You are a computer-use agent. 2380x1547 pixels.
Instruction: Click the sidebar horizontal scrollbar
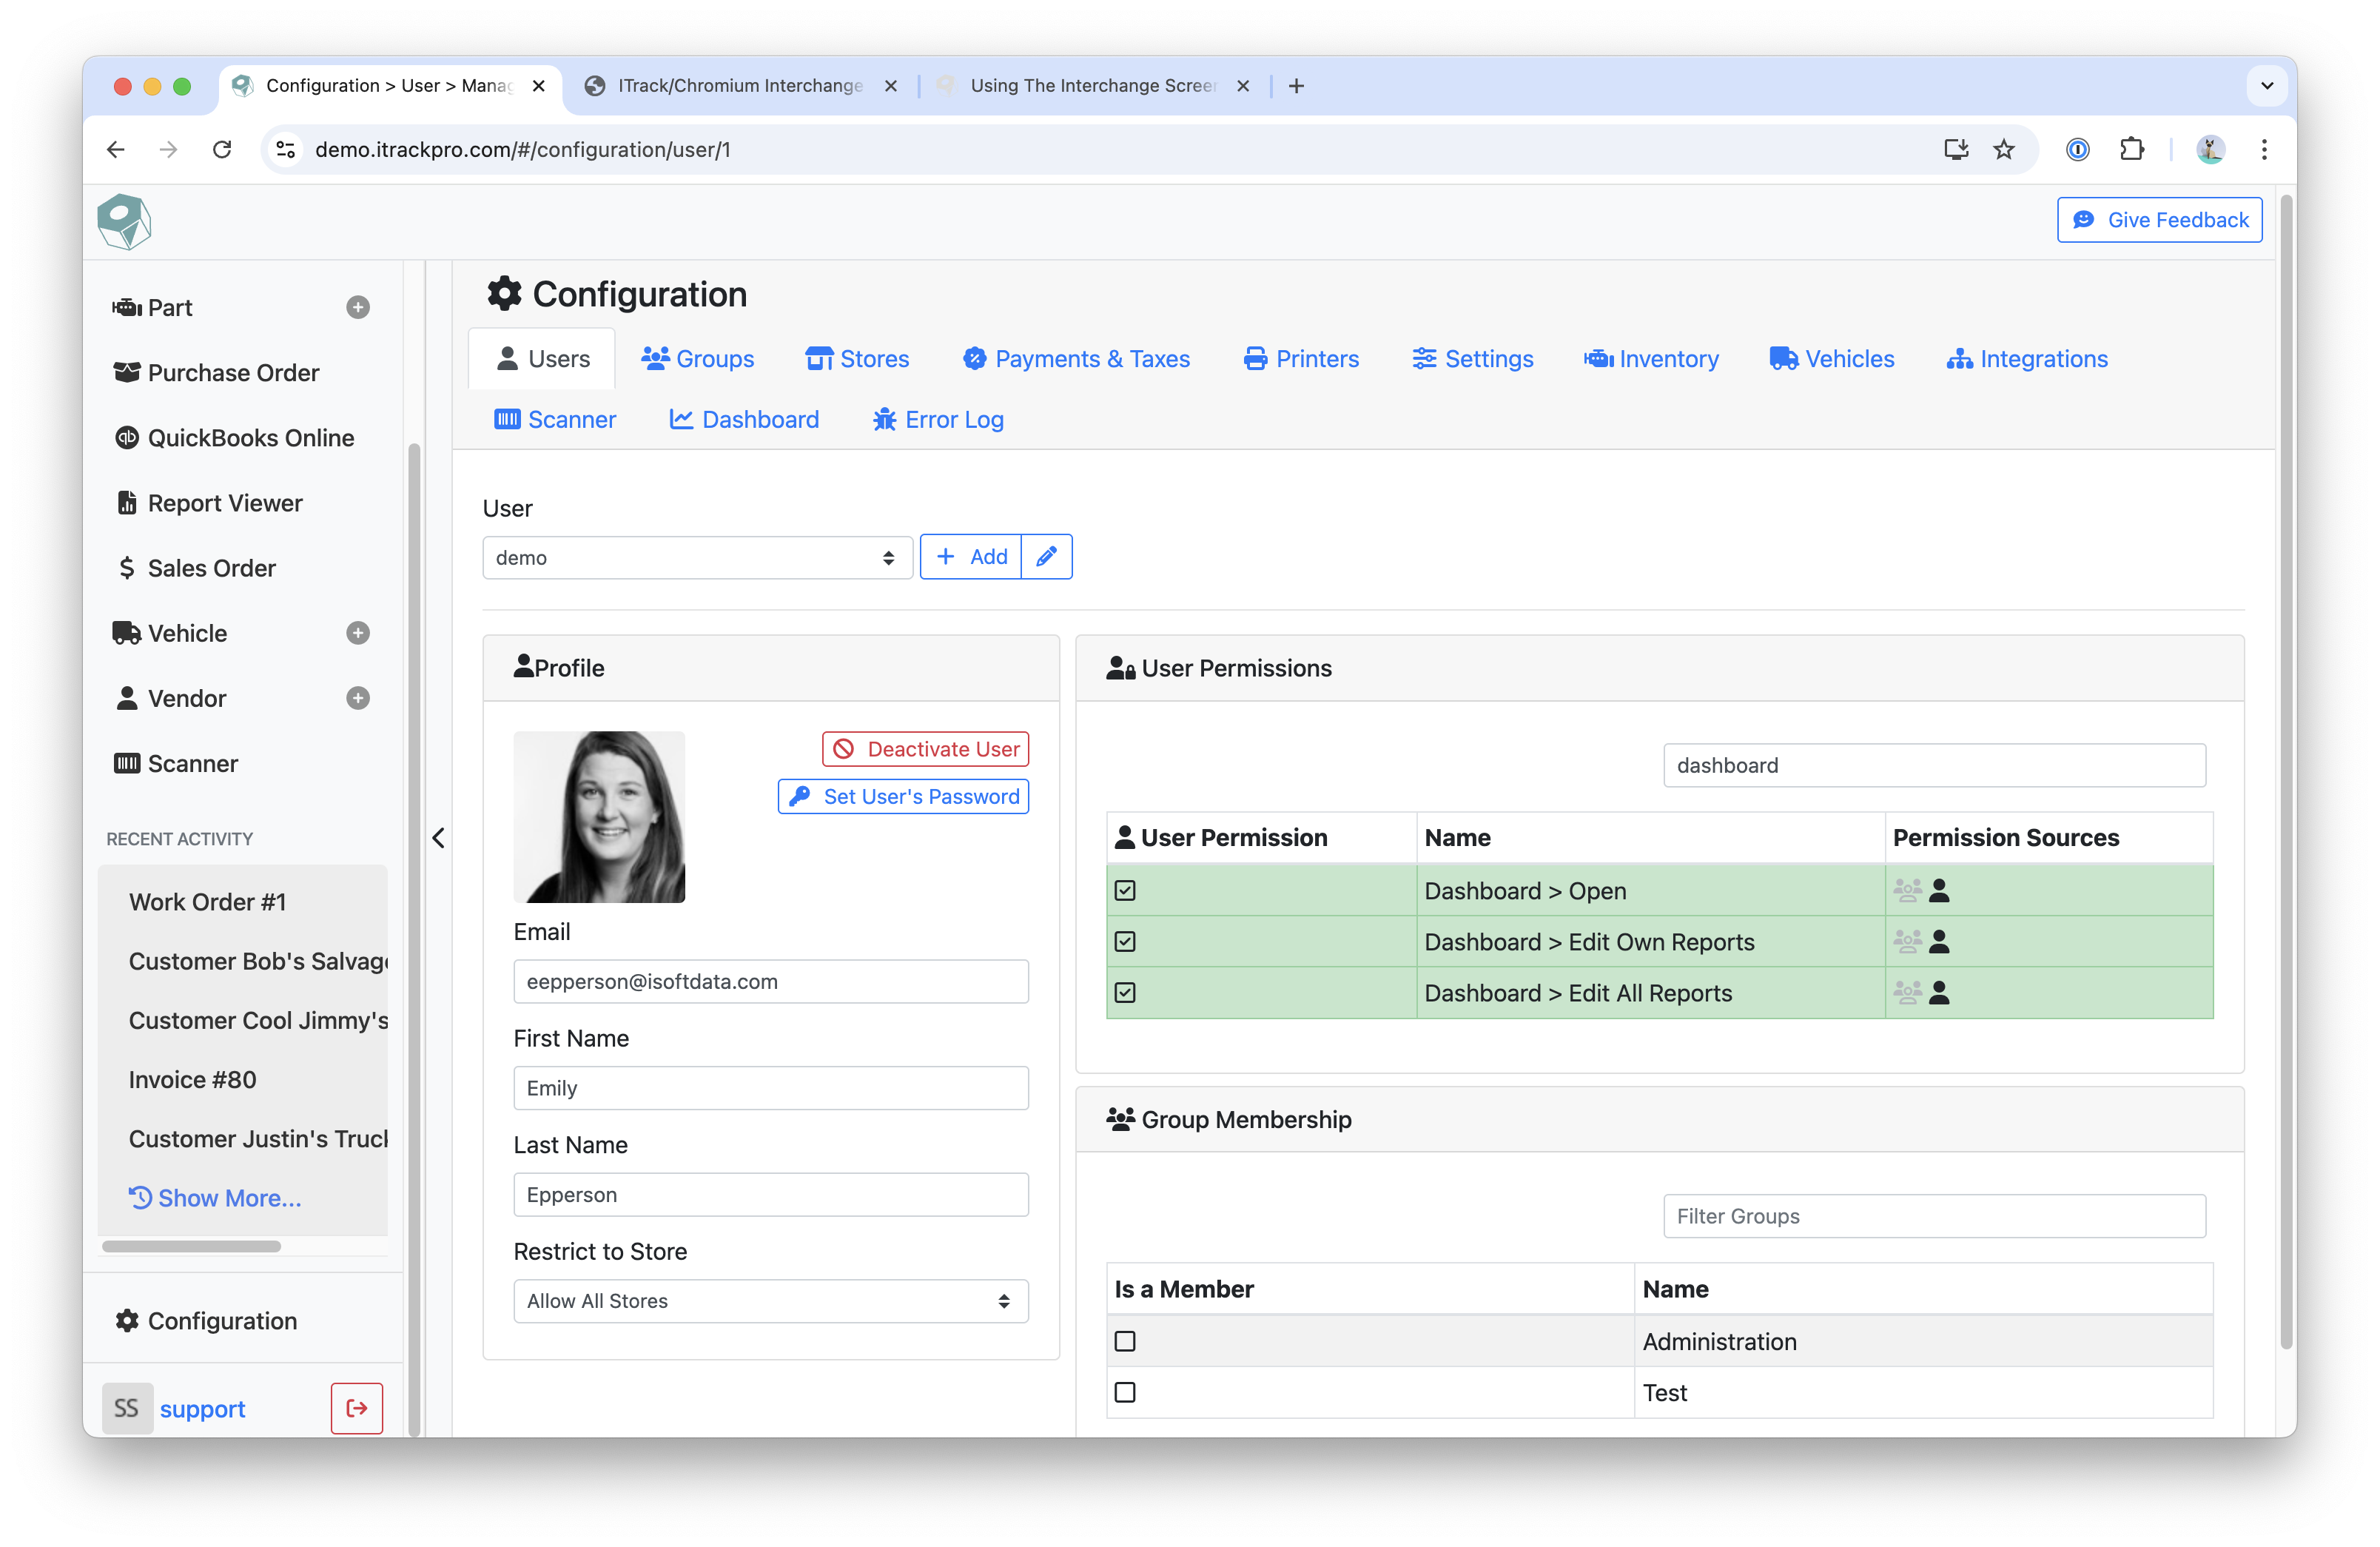point(191,1246)
